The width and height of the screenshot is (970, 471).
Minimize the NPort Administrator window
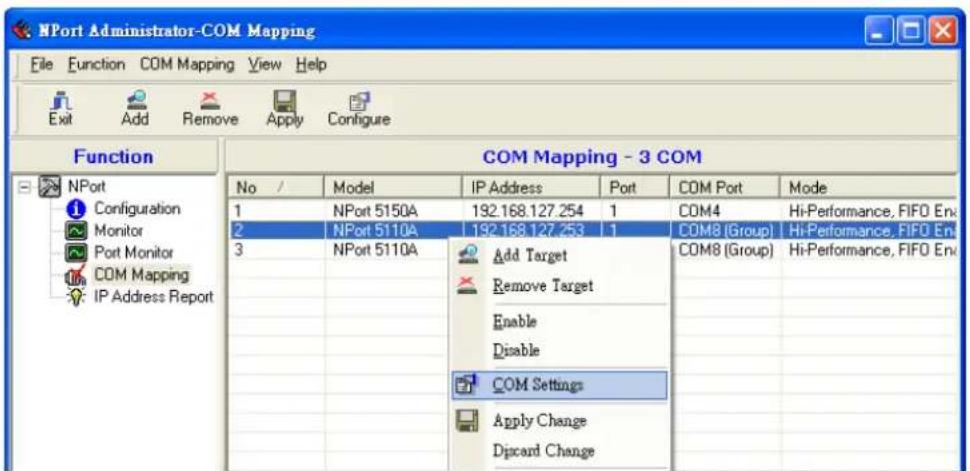879,32
